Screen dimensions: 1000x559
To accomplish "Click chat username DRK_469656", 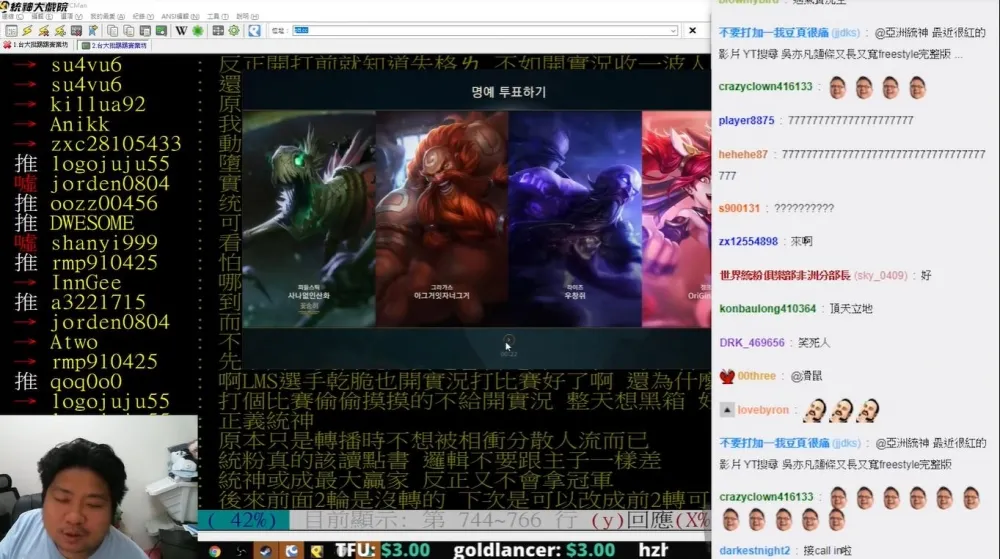I will pos(752,343).
